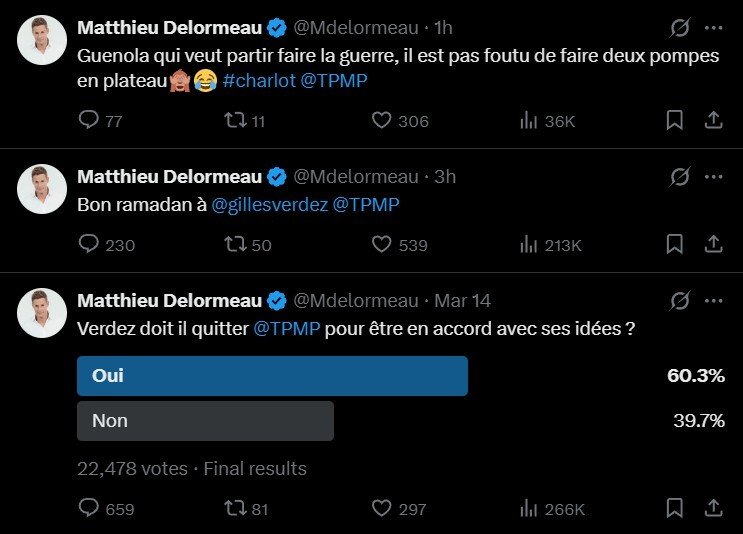Reply to the Bon ramadan tweet
The width and height of the screenshot is (743, 534).
pos(88,244)
